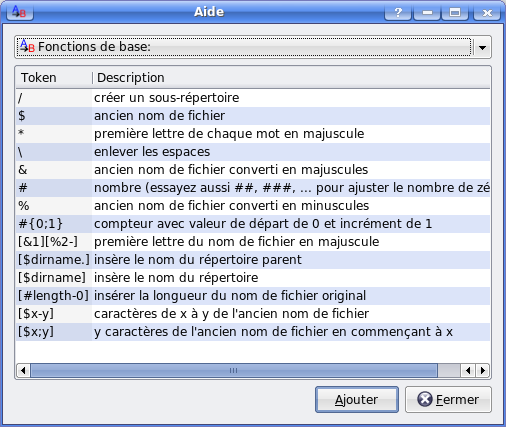Click the rightmost scroll arrow of scrollbar

[x=482, y=370]
